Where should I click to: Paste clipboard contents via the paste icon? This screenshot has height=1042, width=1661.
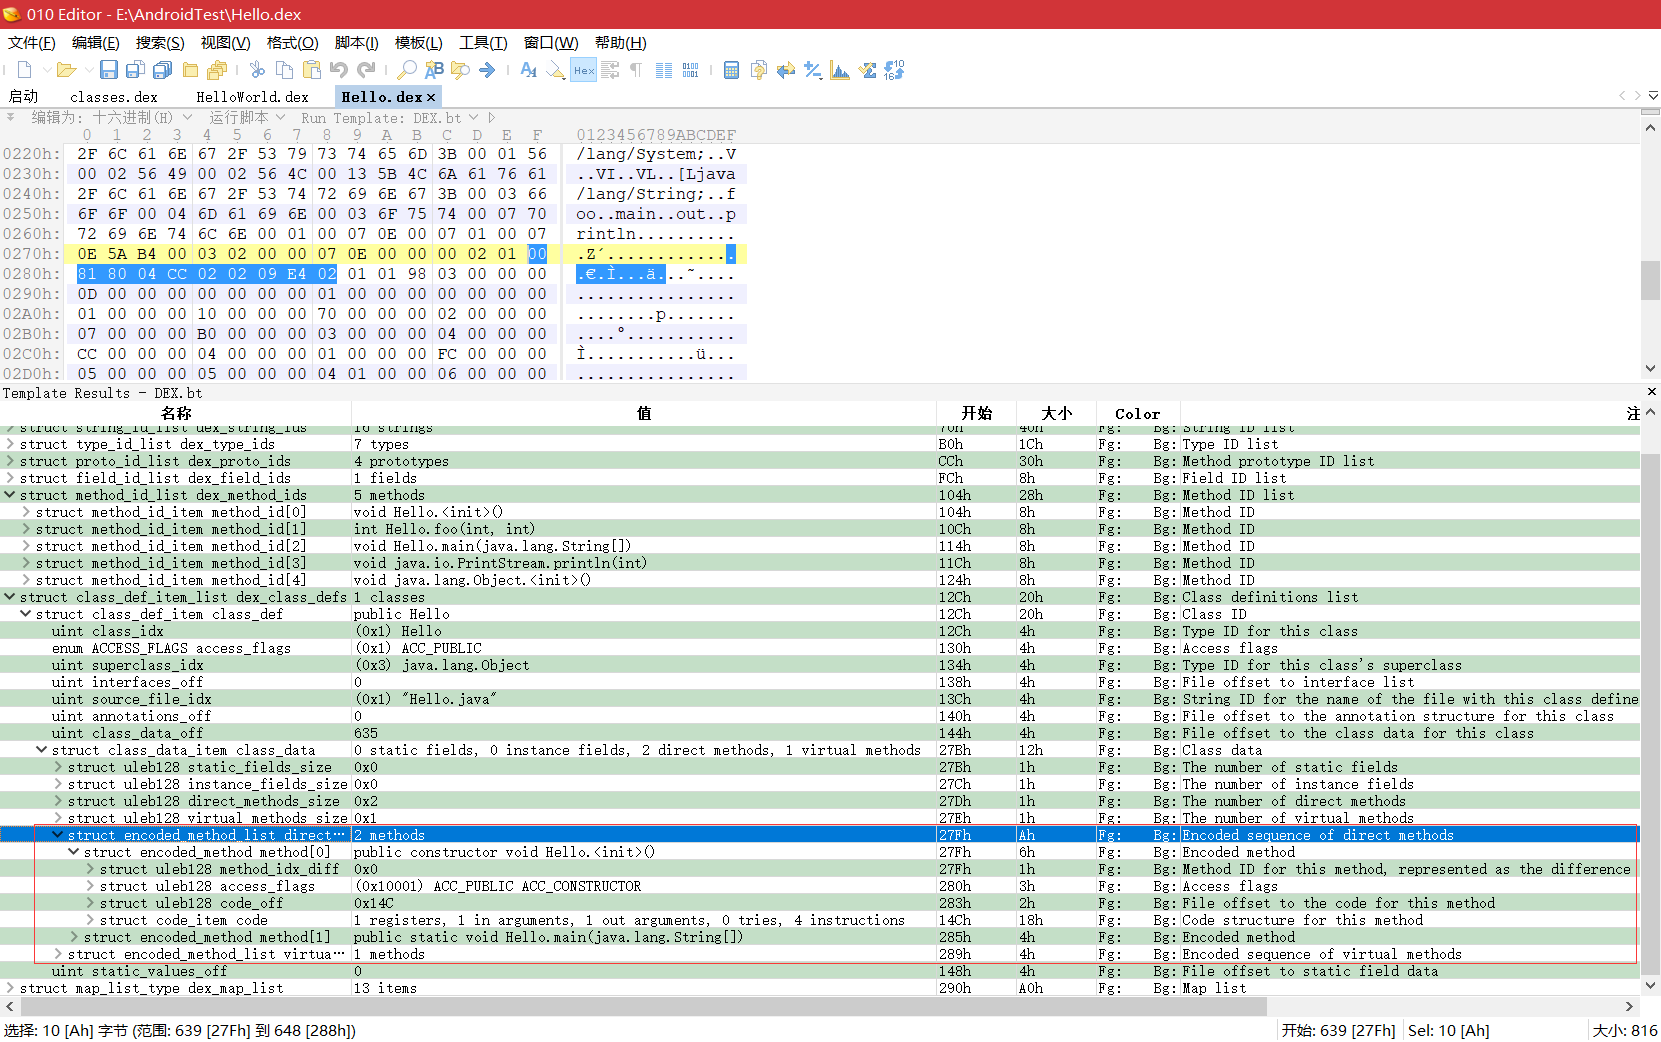tap(311, 69)
